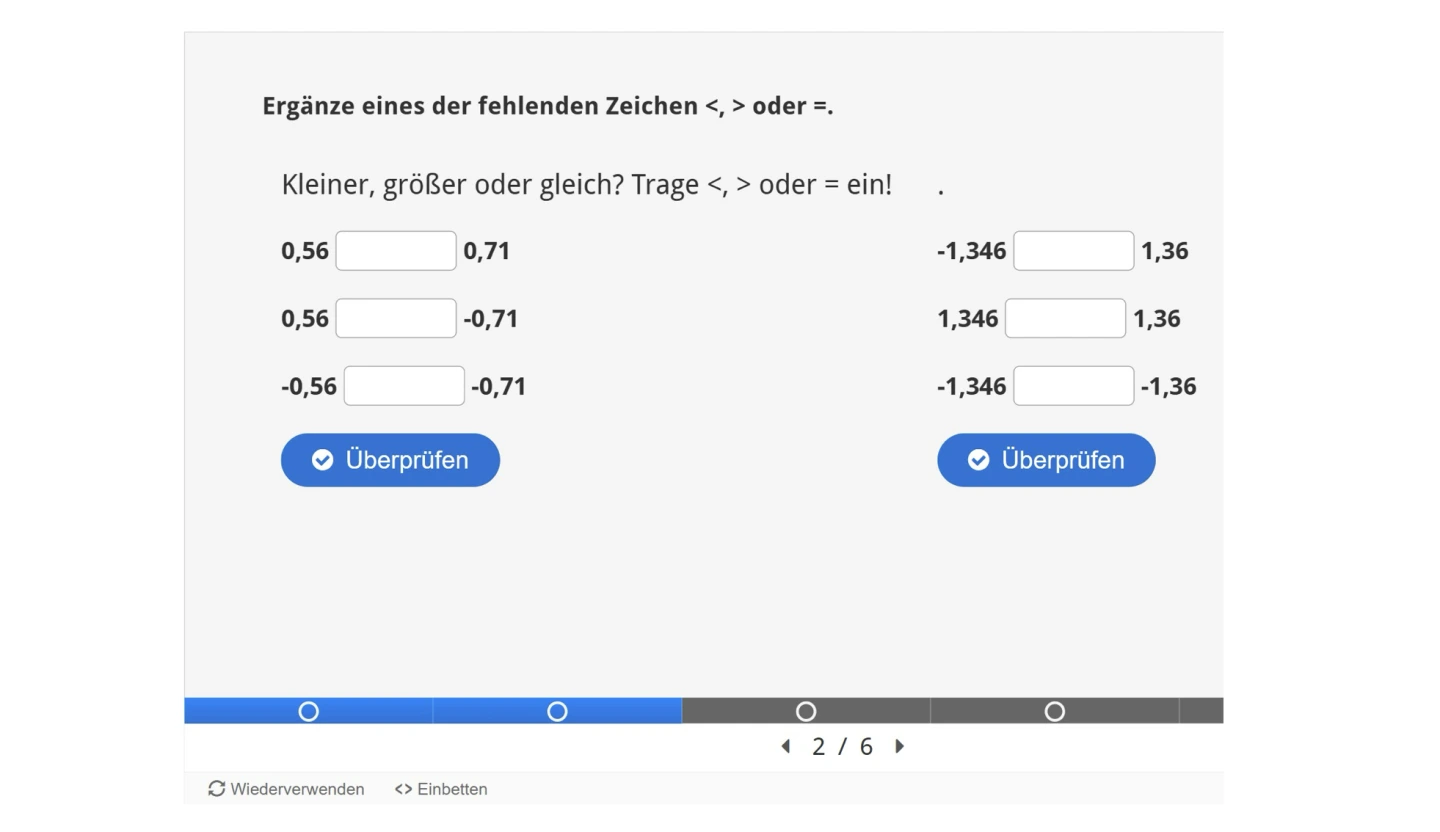Open the Einbetten link
1440x832 pixels.
[452, 789]
